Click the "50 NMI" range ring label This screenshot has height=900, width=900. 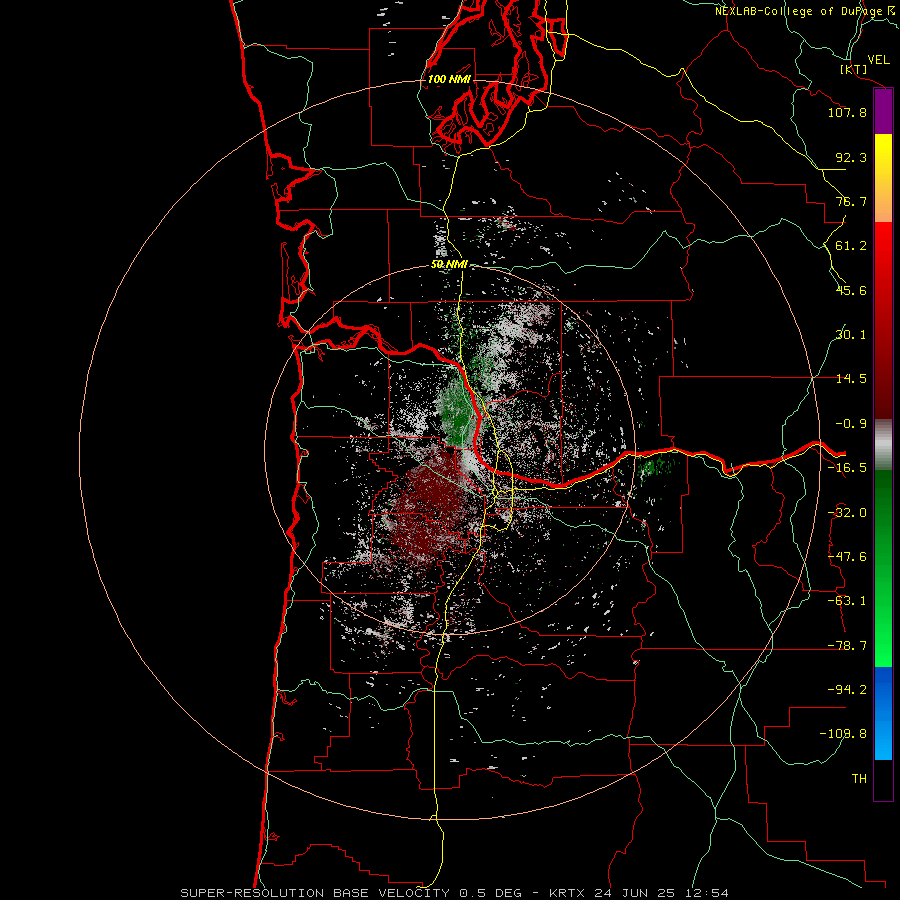click(449, 265)
